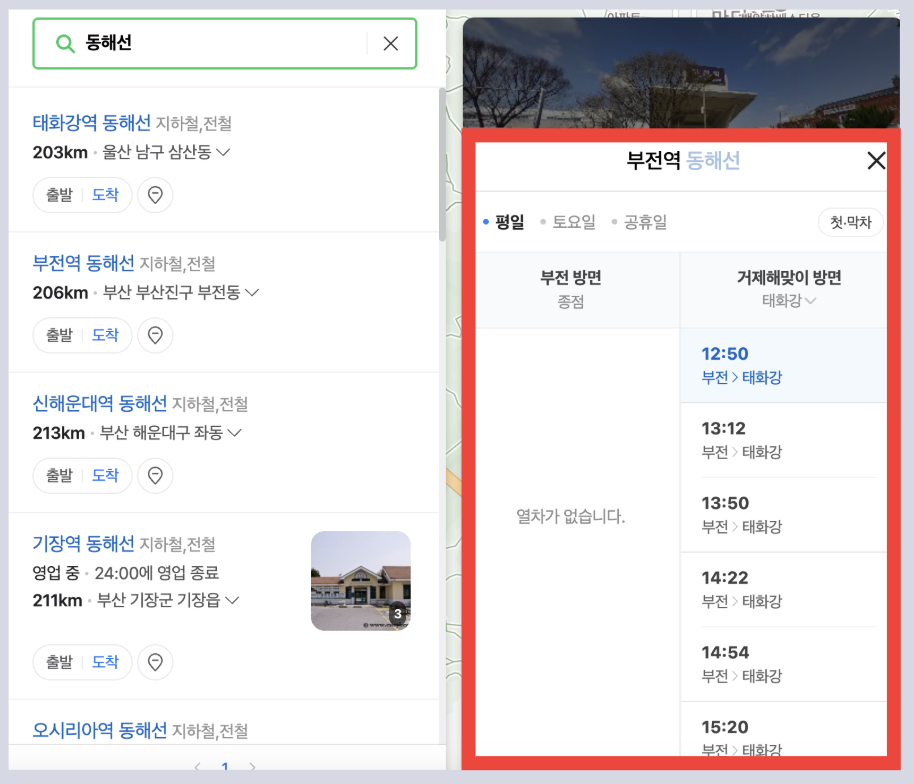The image size is (914, 784).
Task: Clear the 동해선 search with the X icon
Action: point(390,44)
